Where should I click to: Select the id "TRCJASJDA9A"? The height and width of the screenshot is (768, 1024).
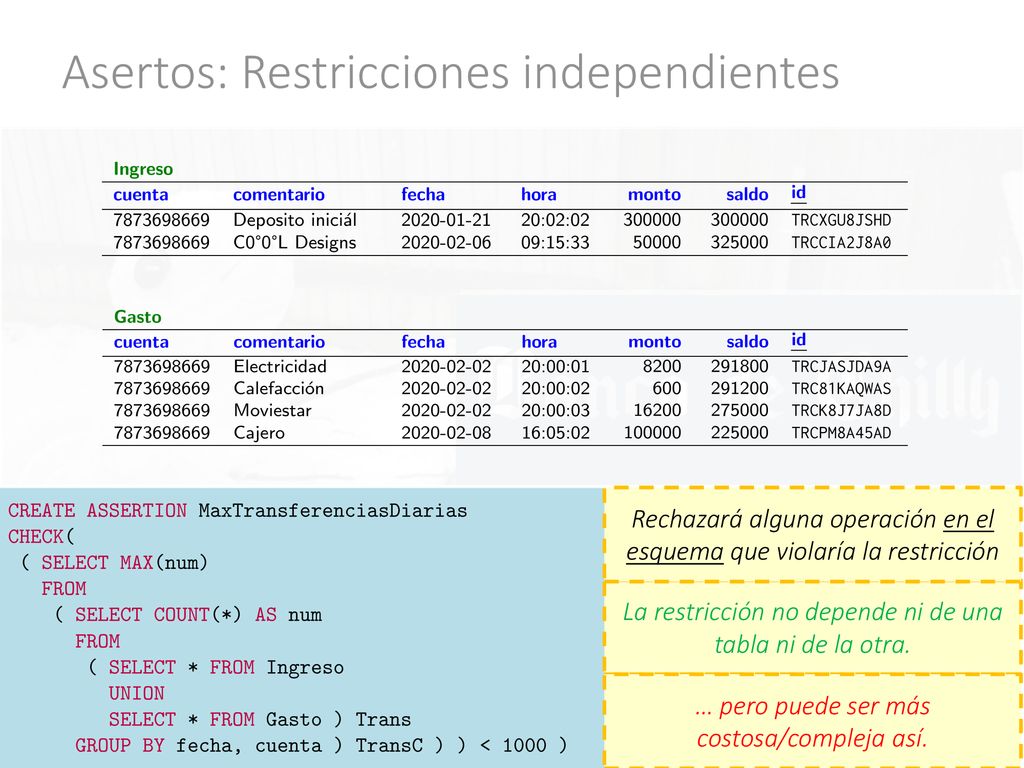841,367
